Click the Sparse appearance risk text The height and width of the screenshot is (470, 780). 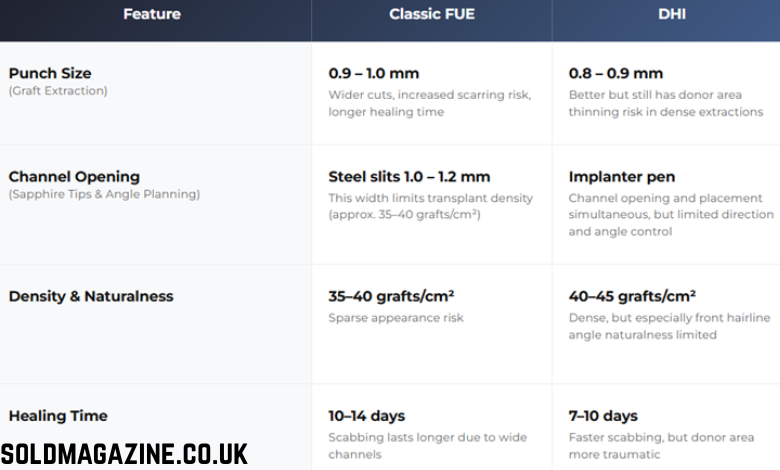pos(396,318)
